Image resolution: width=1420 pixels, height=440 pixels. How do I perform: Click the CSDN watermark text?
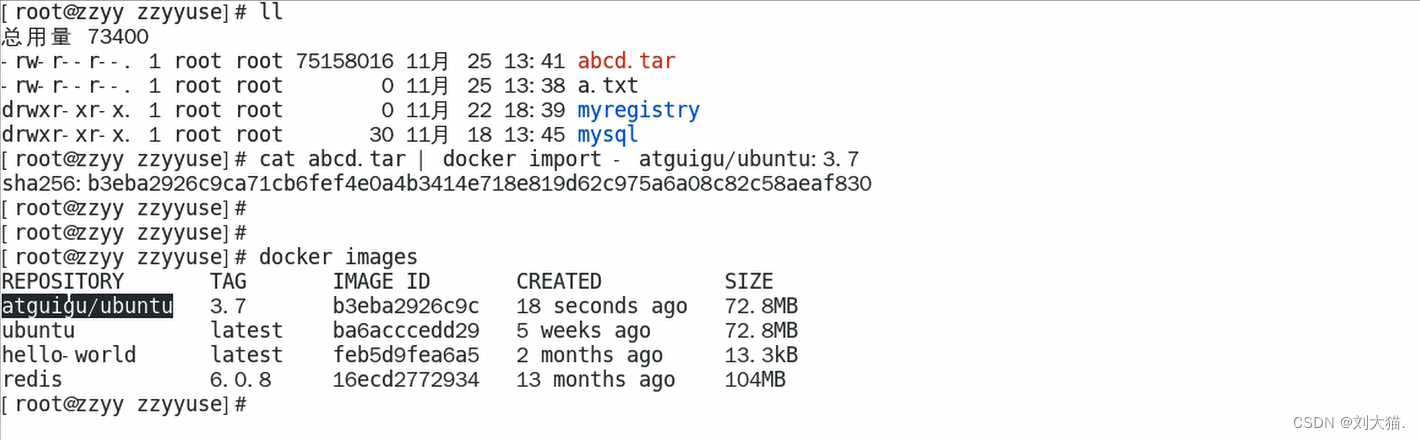pyautogui.click(x=1346, y=422)
